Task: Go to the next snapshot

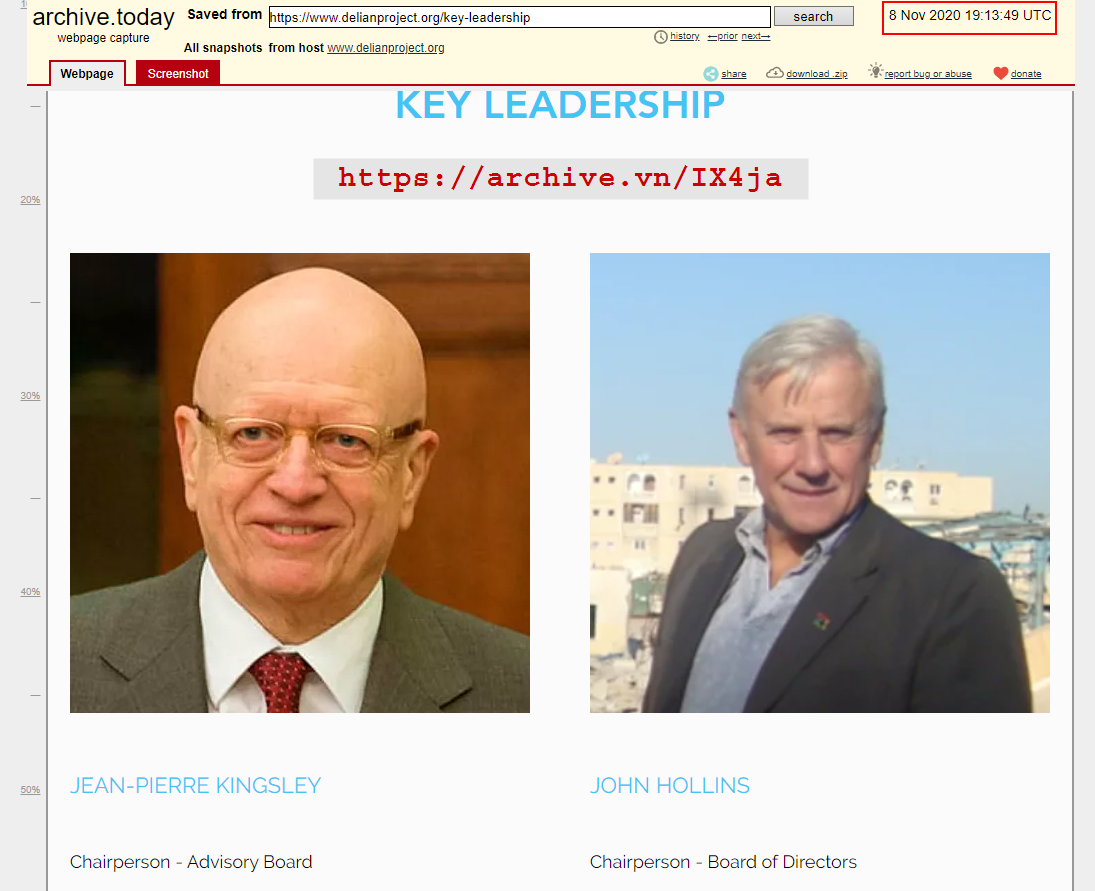Action: [x=756, y=36]
